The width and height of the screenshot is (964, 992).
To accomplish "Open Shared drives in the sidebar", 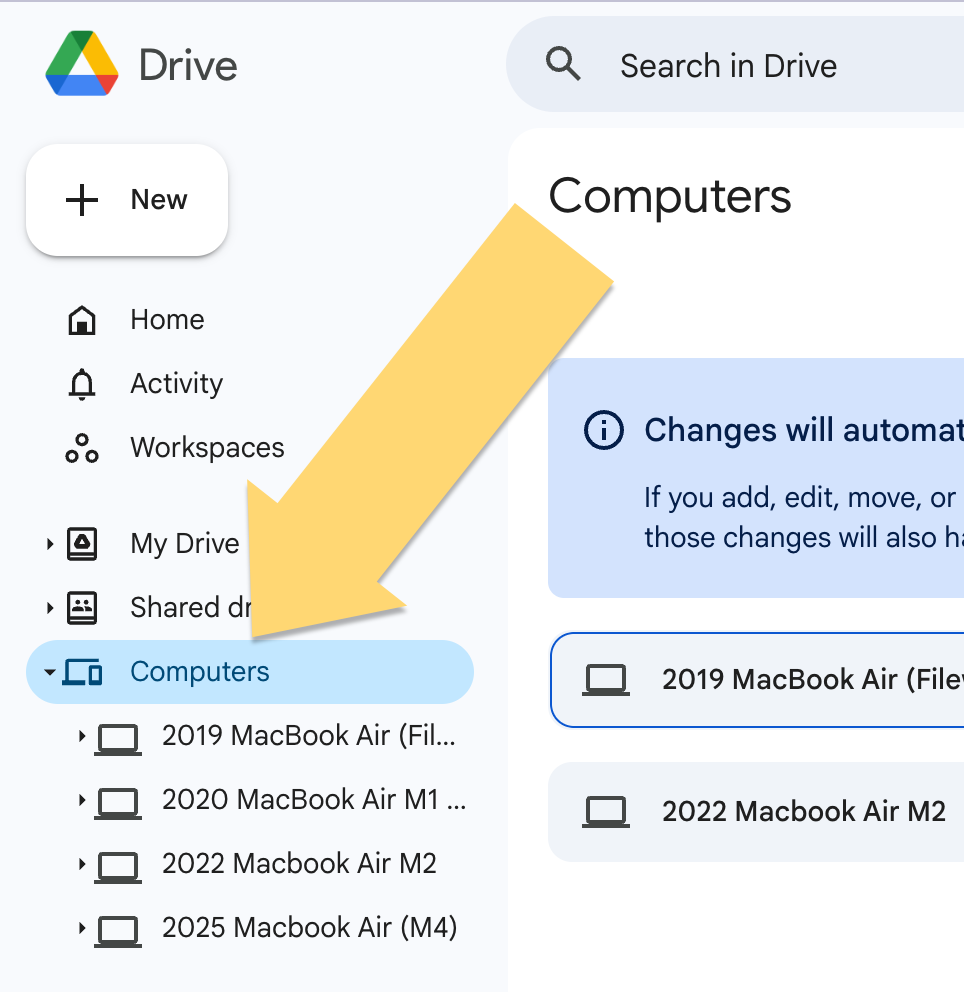I will tap(190, 607).
